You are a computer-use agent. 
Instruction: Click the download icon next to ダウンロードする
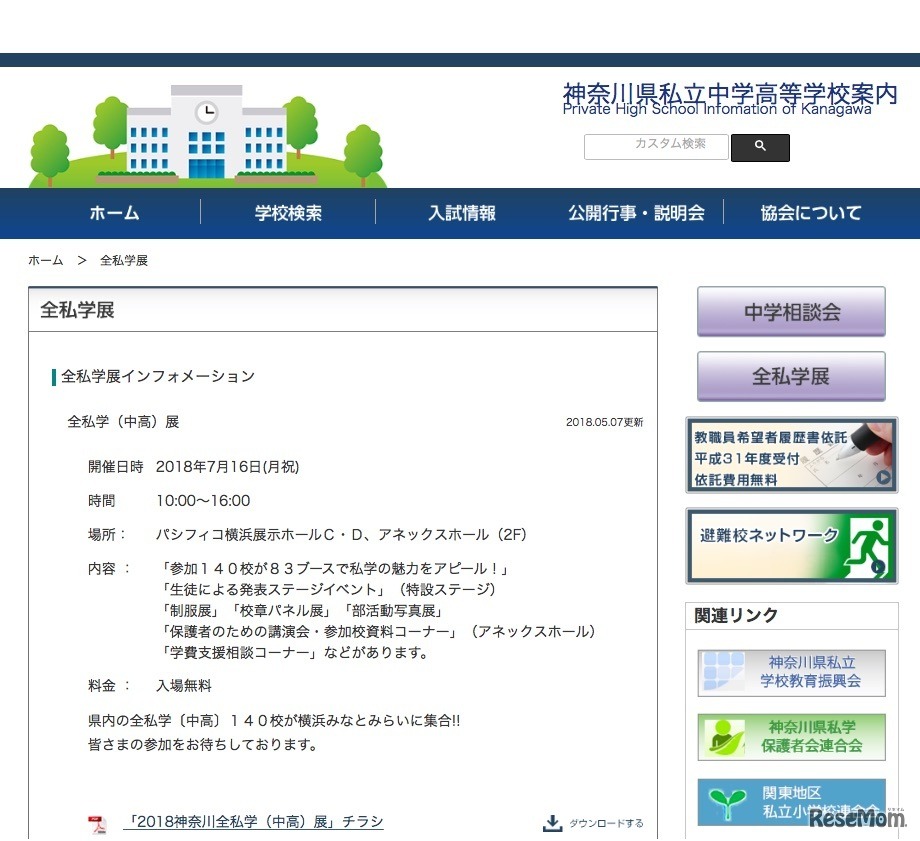pos(552,822)
